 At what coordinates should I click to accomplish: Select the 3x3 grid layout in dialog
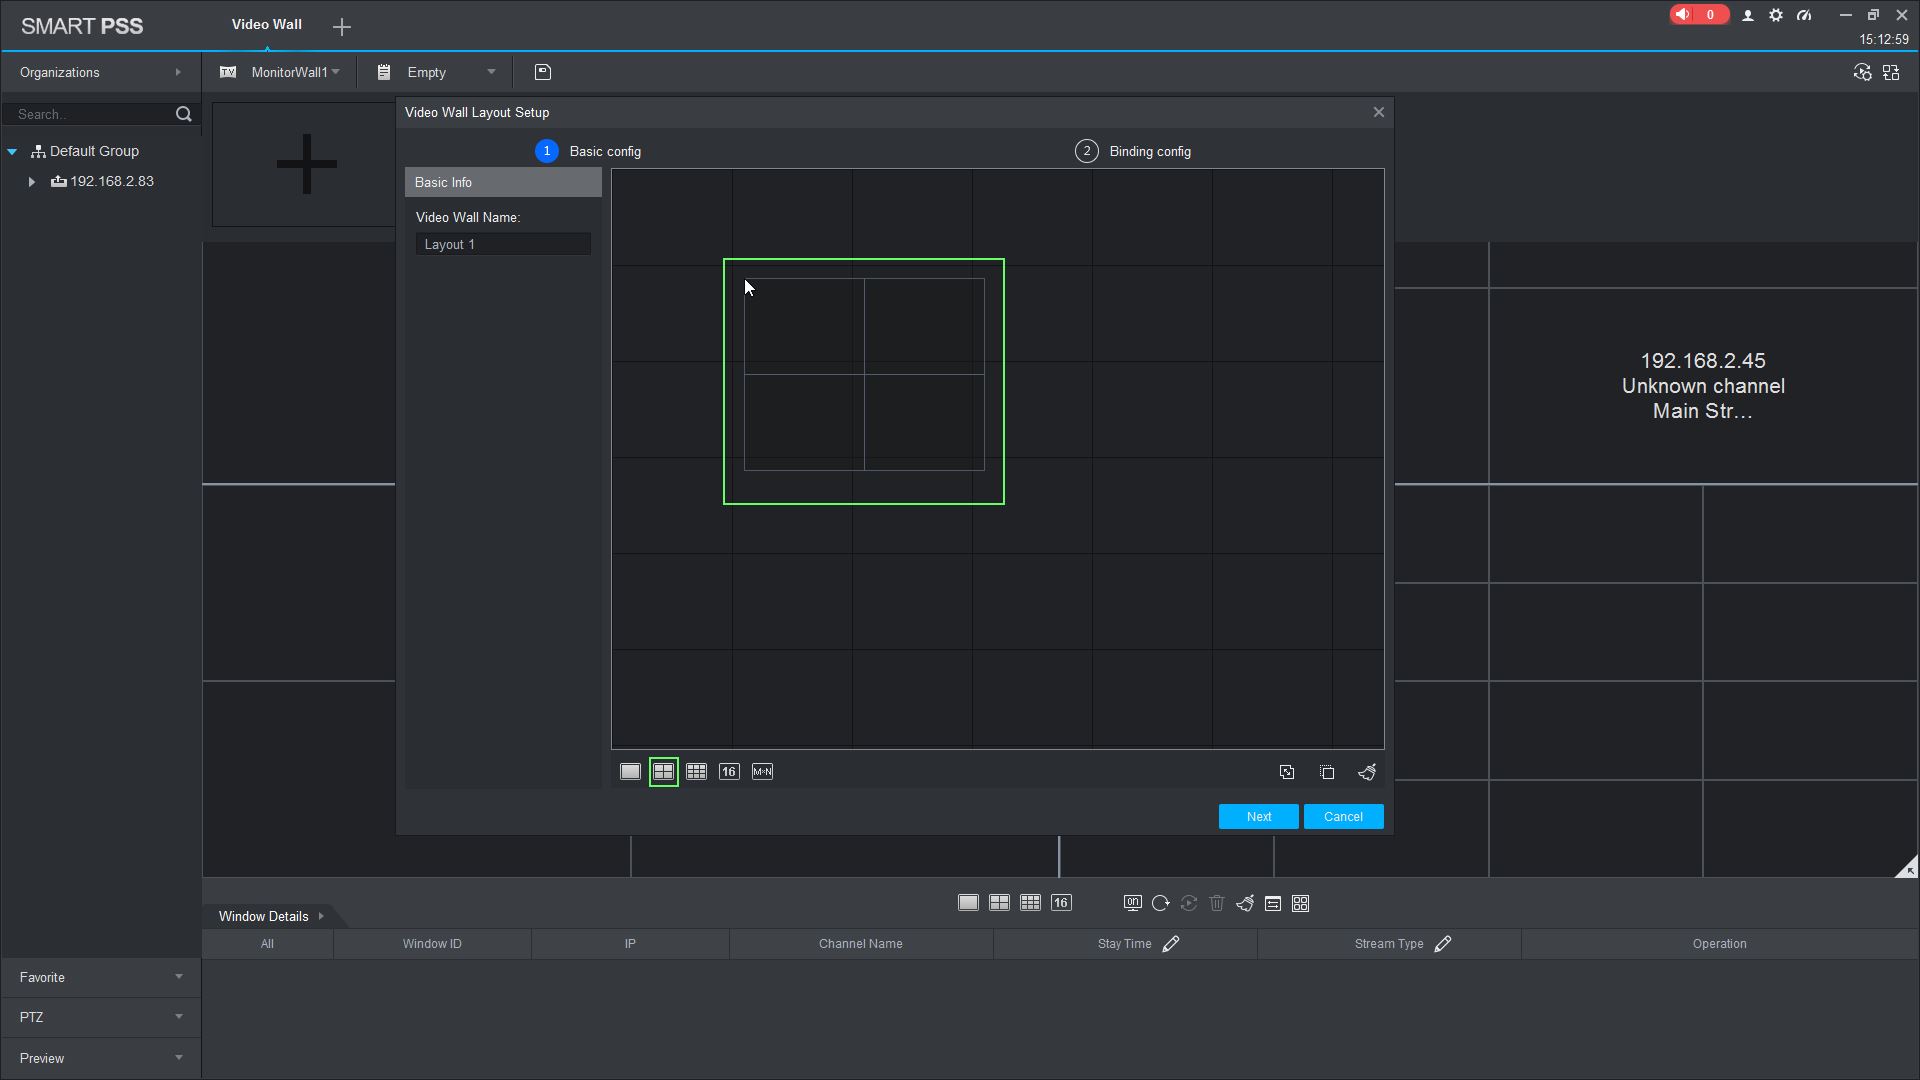click(x=696, y=772)
